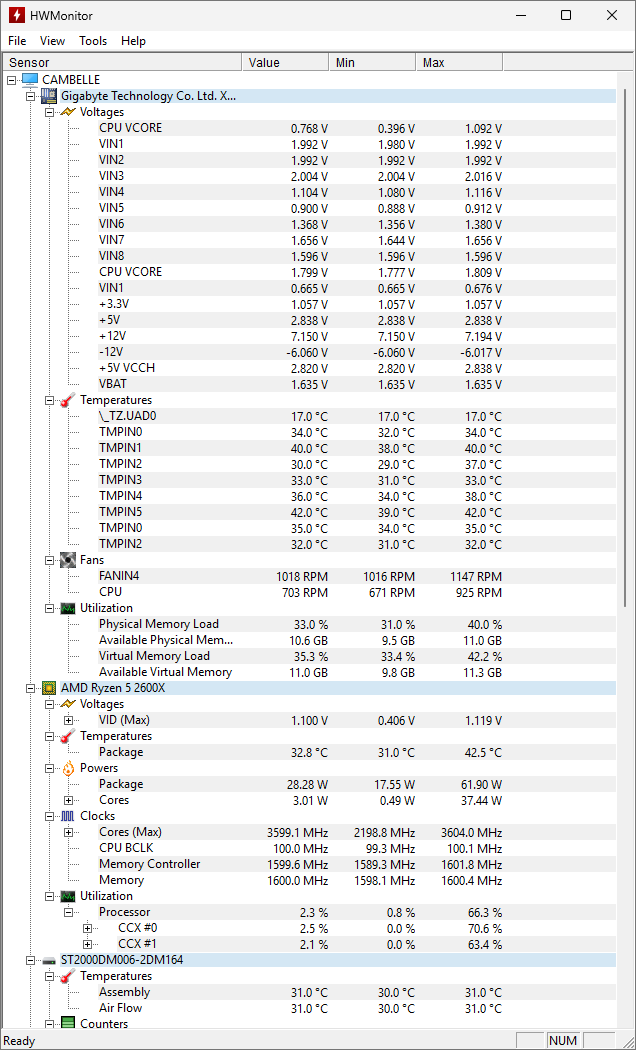Image resolution: width=636 pixels, height=1050 pixels.
Task: Expand the VID (Max) entry
Action: point(68,720)
